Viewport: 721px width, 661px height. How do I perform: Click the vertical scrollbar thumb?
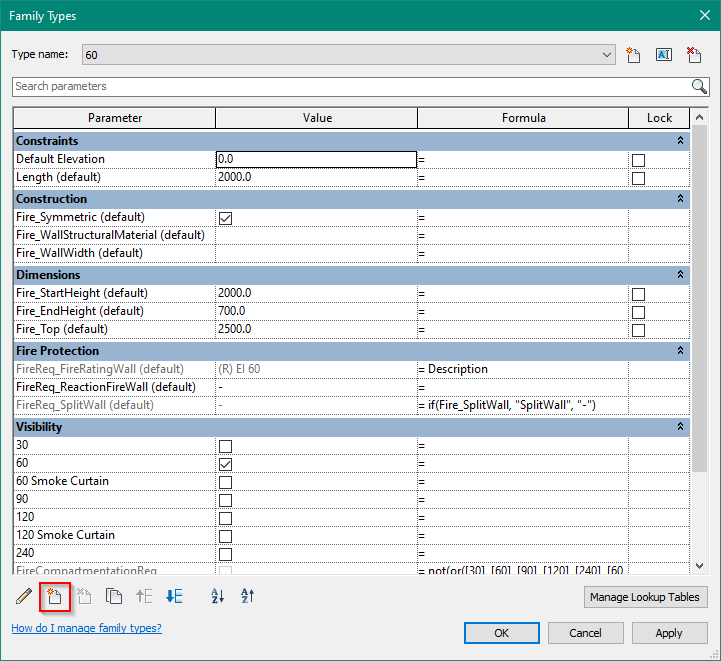[699, 298]
